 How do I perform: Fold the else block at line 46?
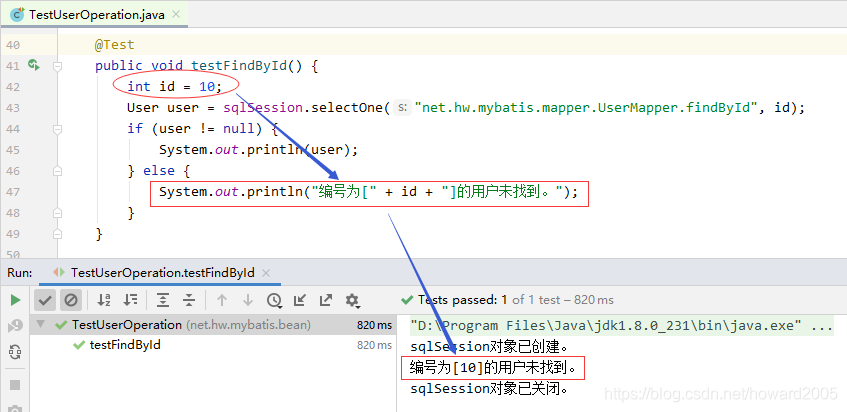click(x=57, y=171)
